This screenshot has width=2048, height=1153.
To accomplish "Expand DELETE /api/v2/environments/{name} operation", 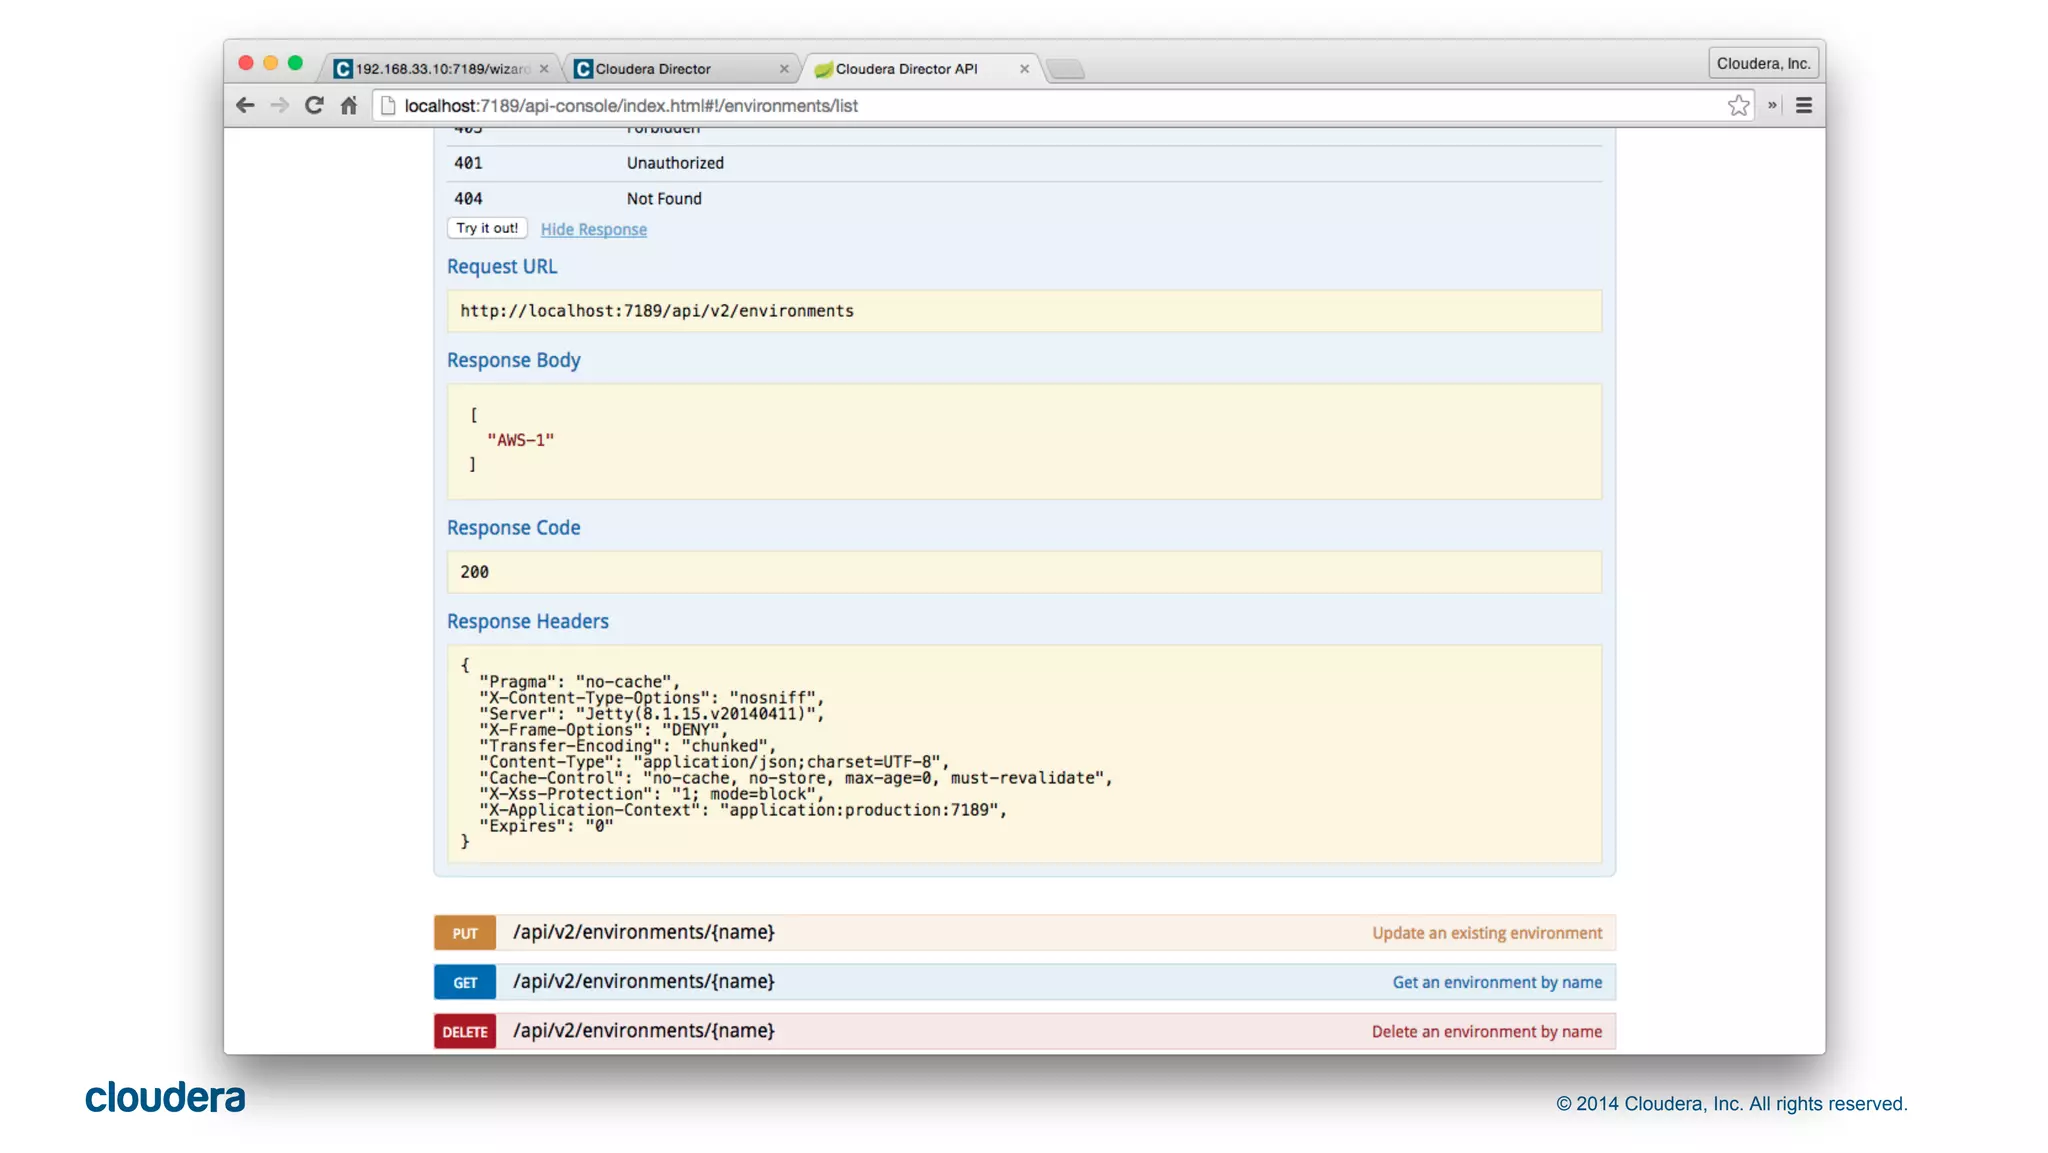I will click(x=644, y=1030).
